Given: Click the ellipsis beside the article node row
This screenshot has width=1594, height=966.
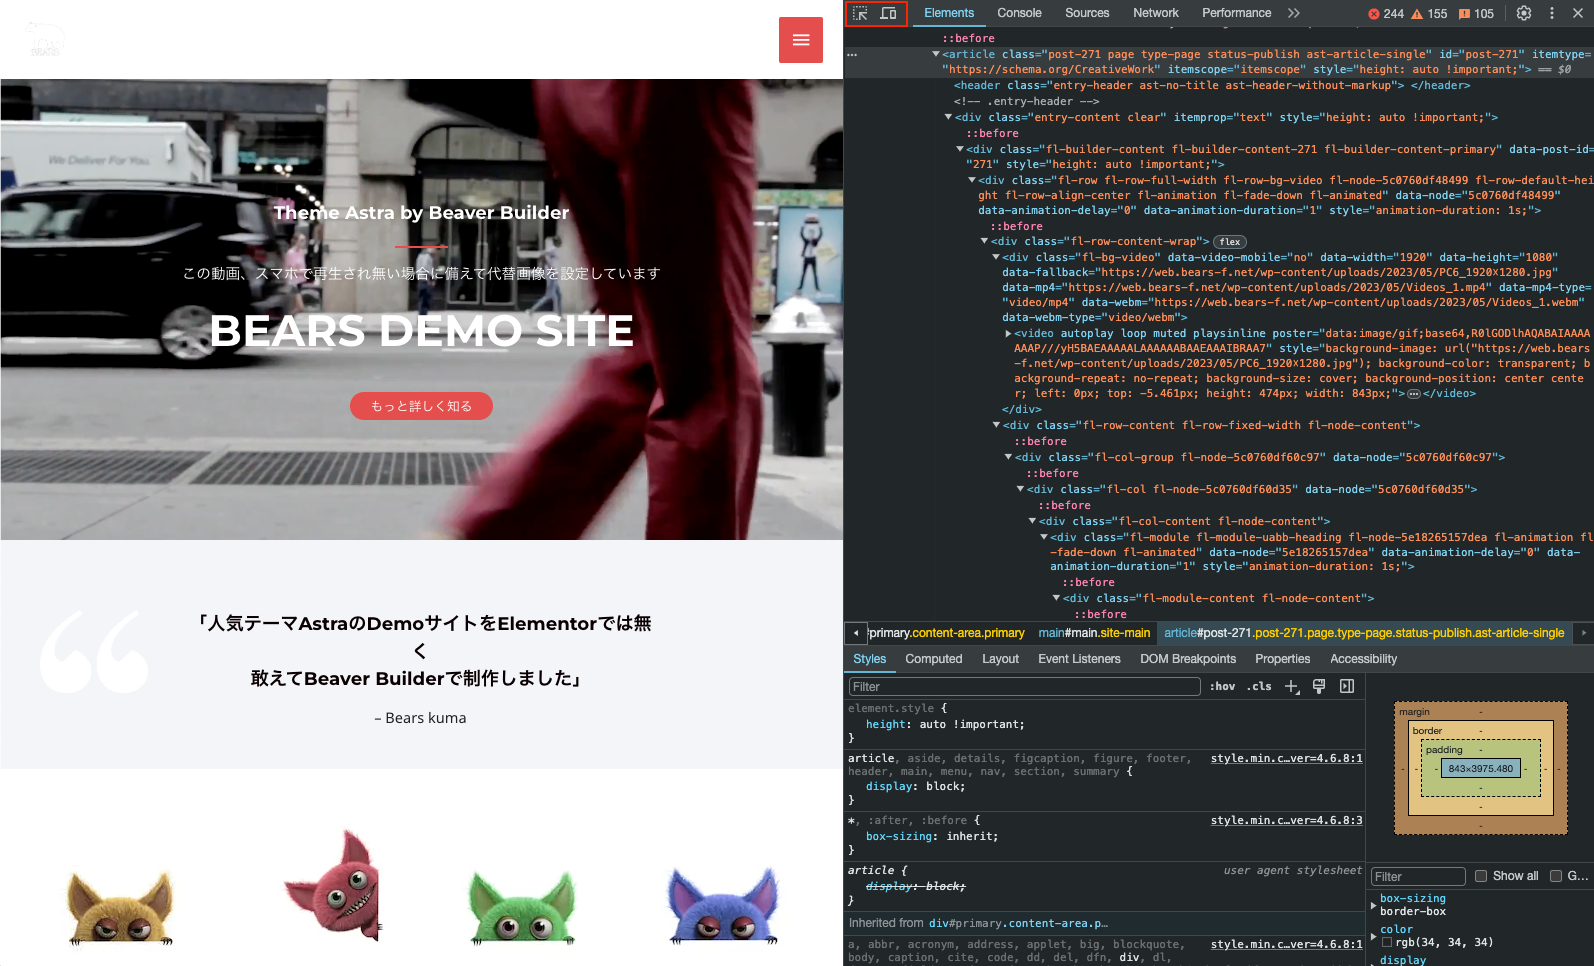Looking at the screenshot, I should (852, 55).
